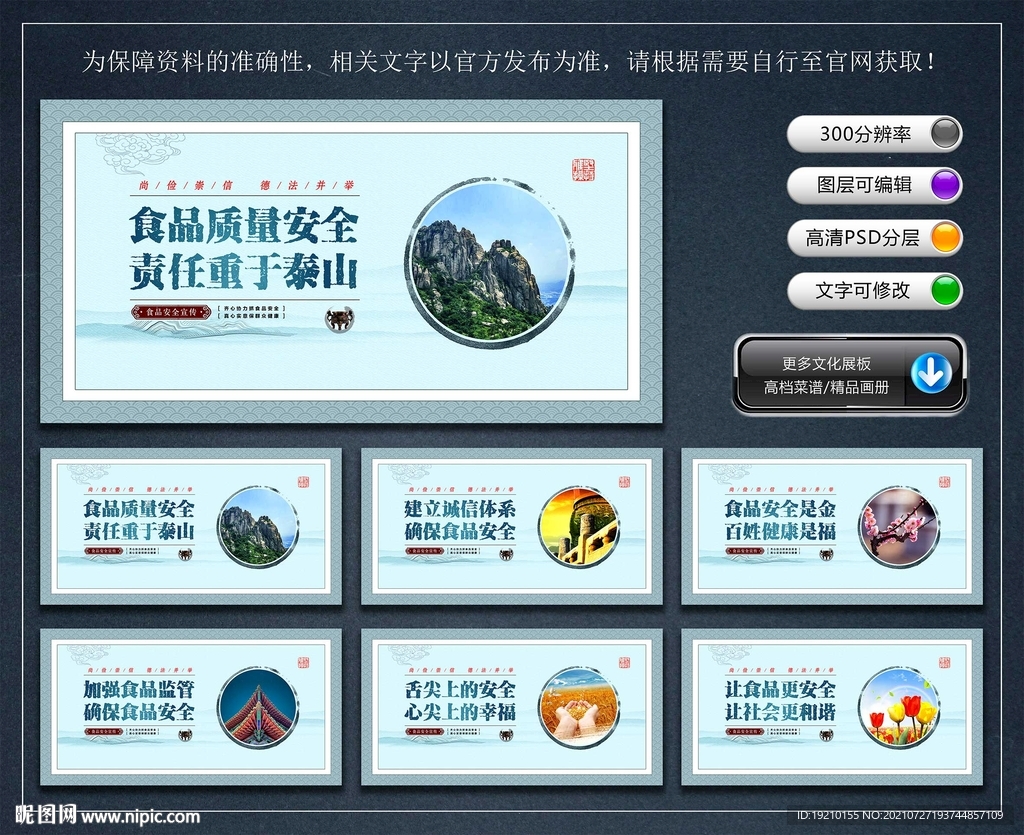Open the 让食品更安全 让社会更和谐 thumbnail

832,707
